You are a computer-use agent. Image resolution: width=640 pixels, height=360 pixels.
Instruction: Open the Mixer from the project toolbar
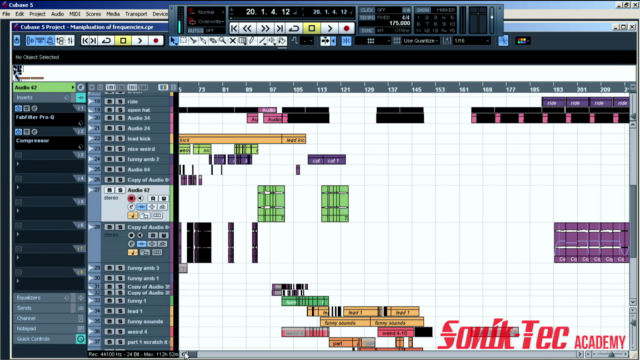point(71,41)
